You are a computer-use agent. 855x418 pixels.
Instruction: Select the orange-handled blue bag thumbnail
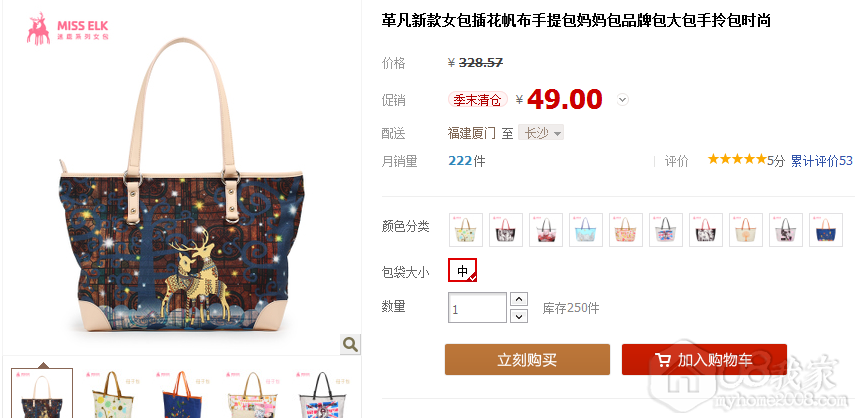[183, 393]
